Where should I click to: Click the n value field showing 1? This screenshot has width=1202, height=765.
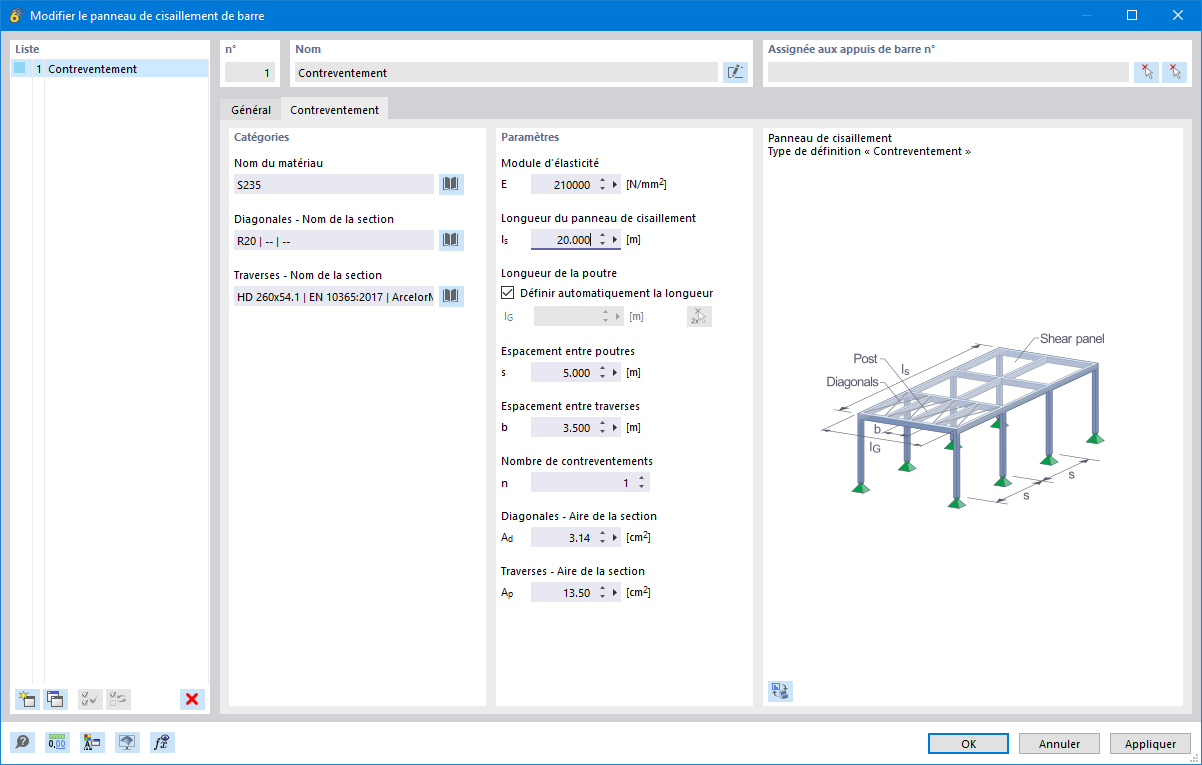[x=582, y=483]
